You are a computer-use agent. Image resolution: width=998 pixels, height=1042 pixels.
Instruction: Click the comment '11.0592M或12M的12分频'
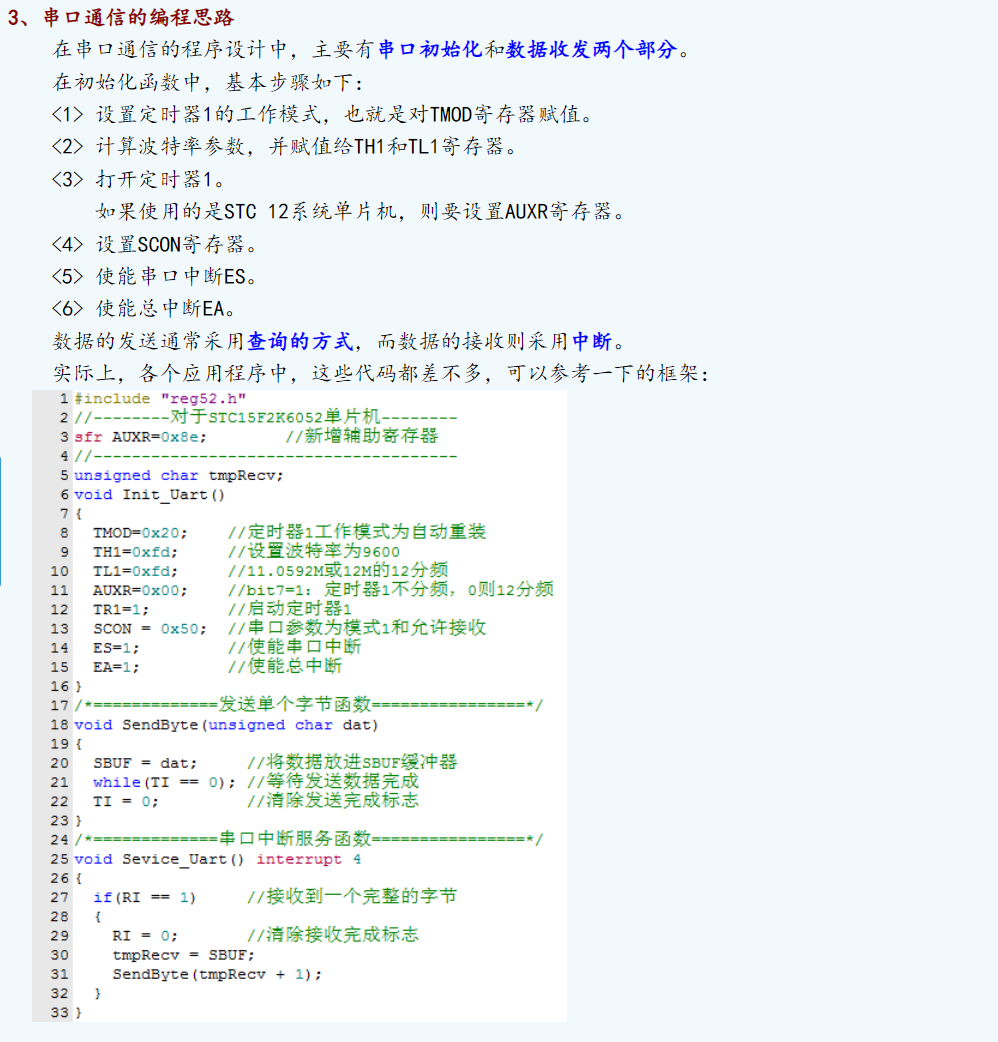[x=338, y=570]
